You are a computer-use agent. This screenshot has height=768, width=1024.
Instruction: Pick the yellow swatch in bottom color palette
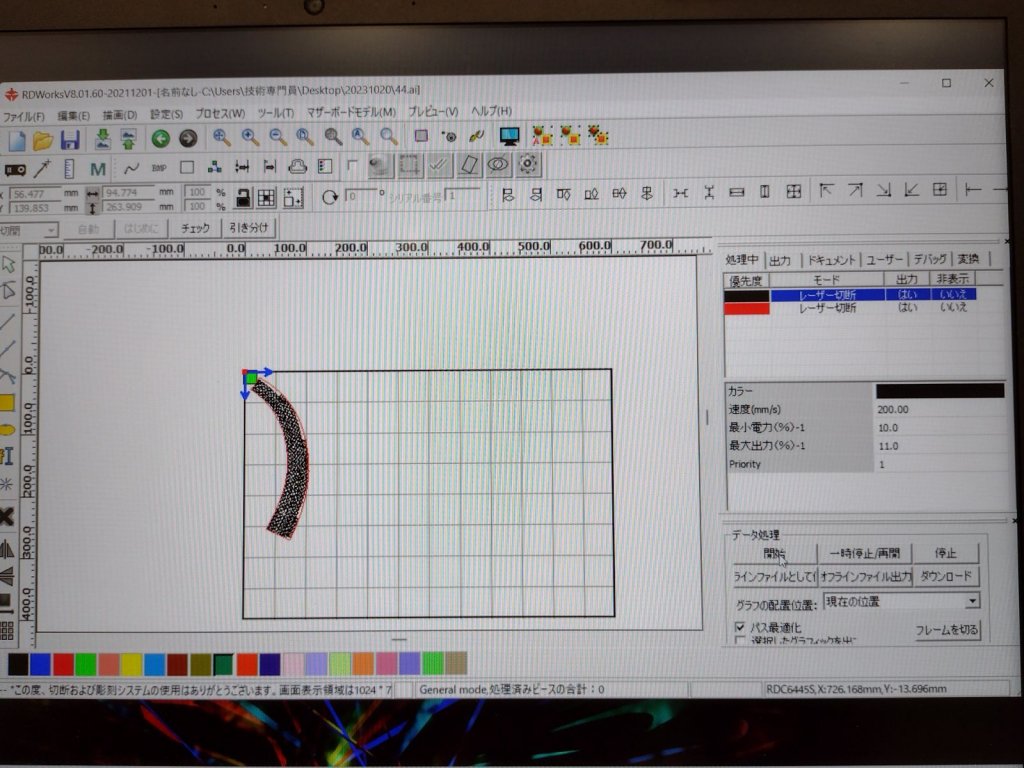(131, 664)
